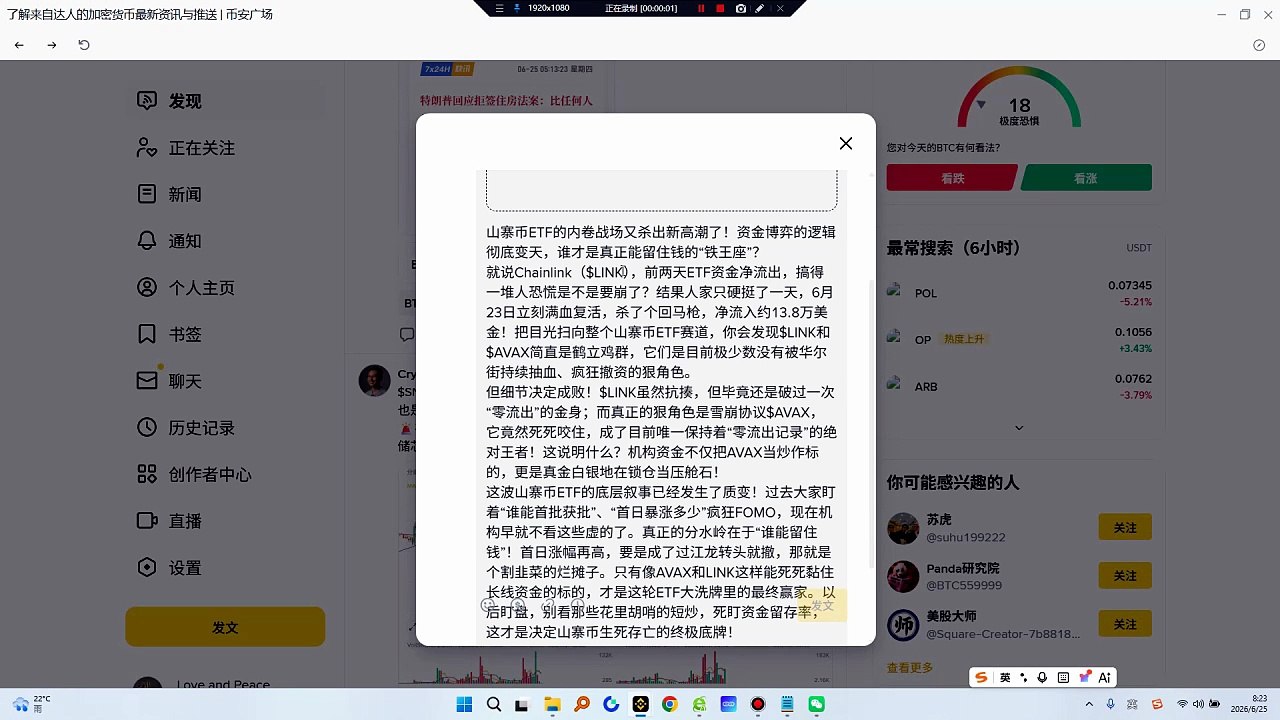Click the 历史记录 clock icon

click(x=147, y=428)
